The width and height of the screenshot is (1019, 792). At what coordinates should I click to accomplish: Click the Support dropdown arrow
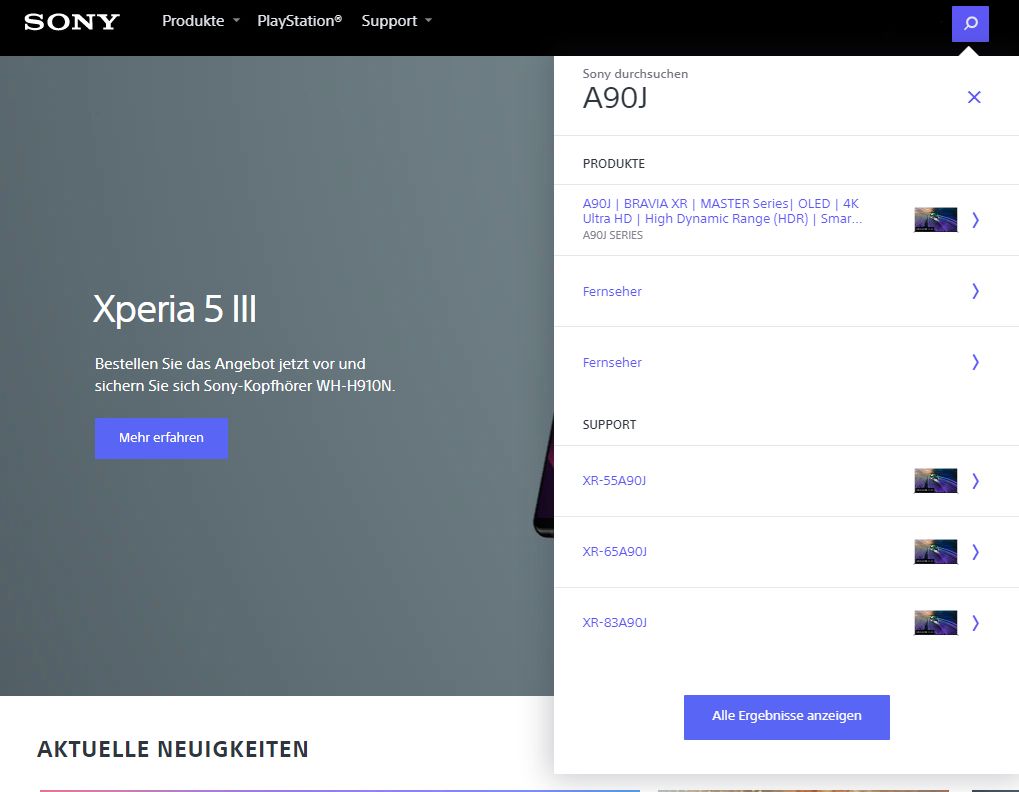(x=428, y=21)
